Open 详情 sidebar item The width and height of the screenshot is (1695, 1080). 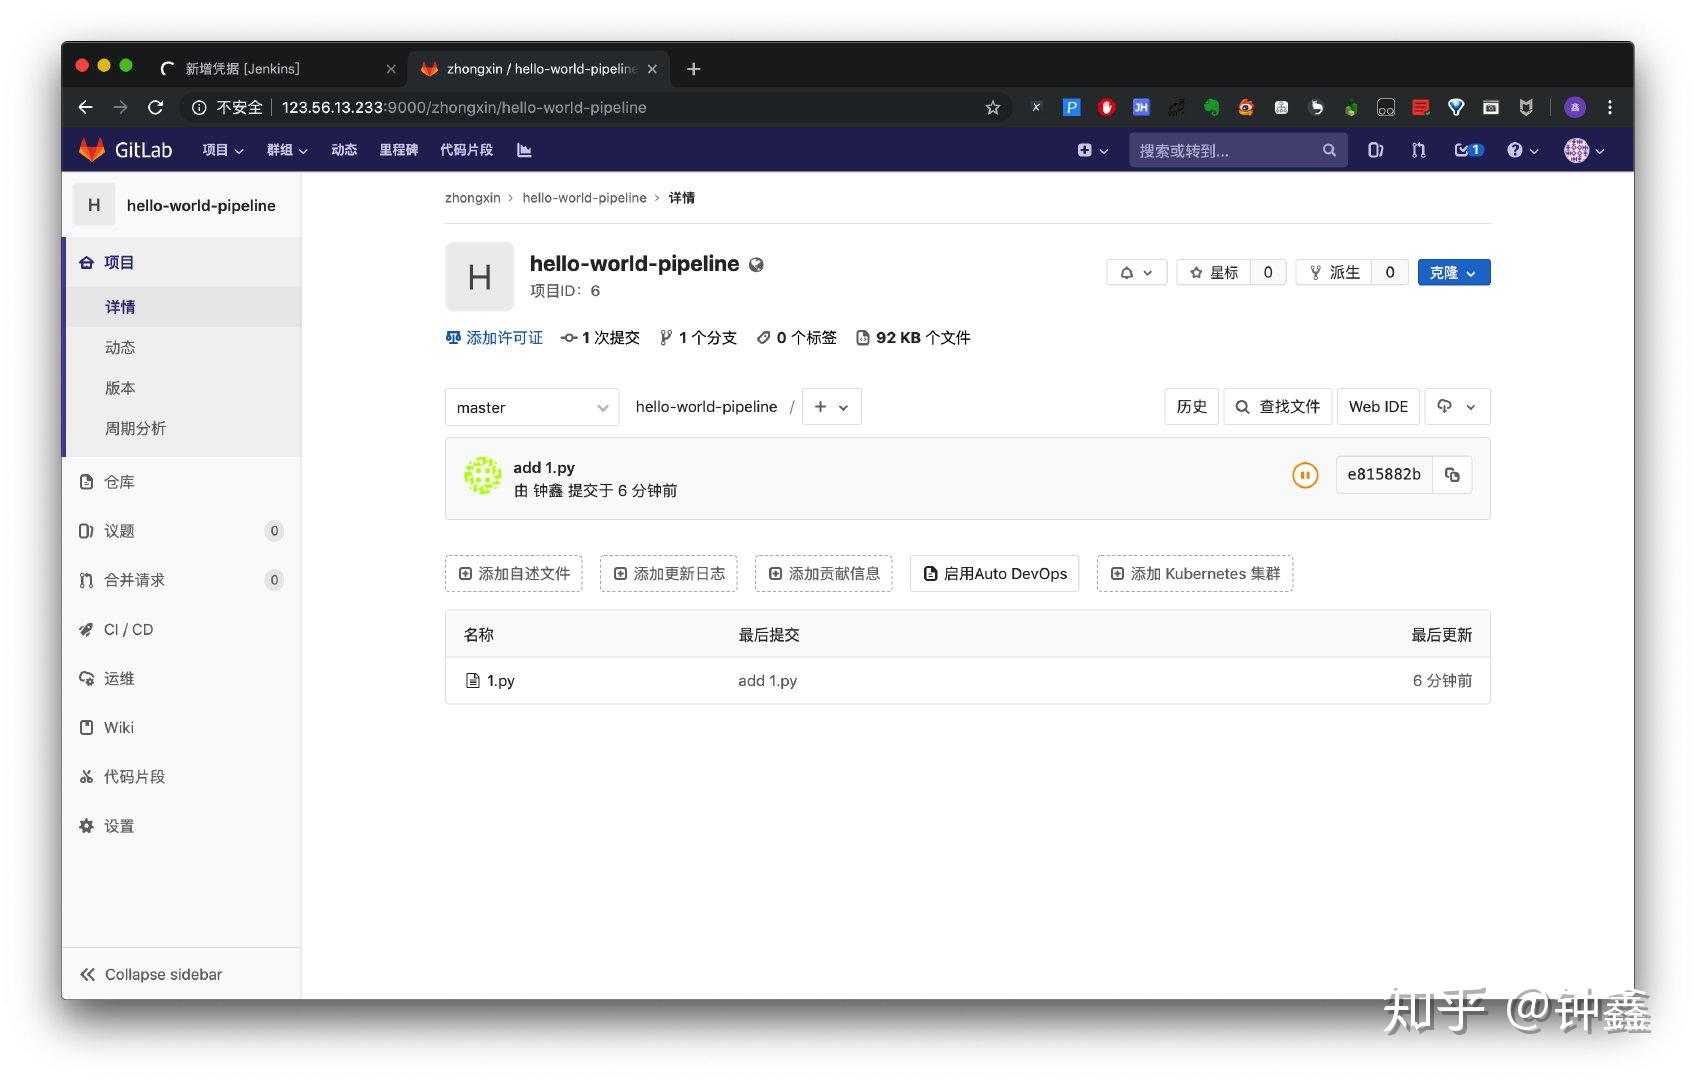pyautogui.click(x=181, y=307)
